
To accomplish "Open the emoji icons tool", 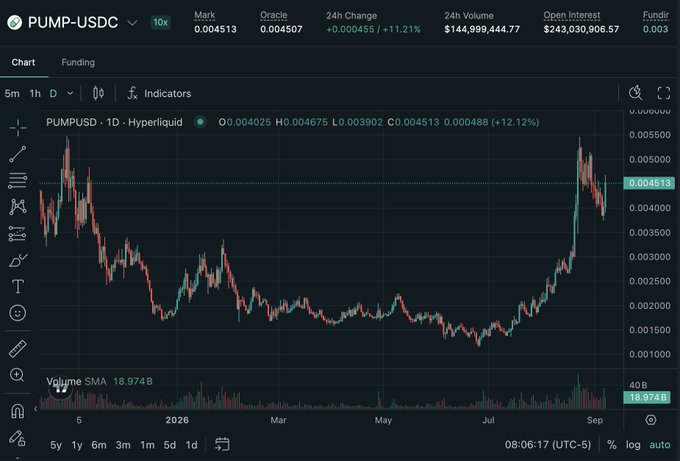I will pos(18,313).
